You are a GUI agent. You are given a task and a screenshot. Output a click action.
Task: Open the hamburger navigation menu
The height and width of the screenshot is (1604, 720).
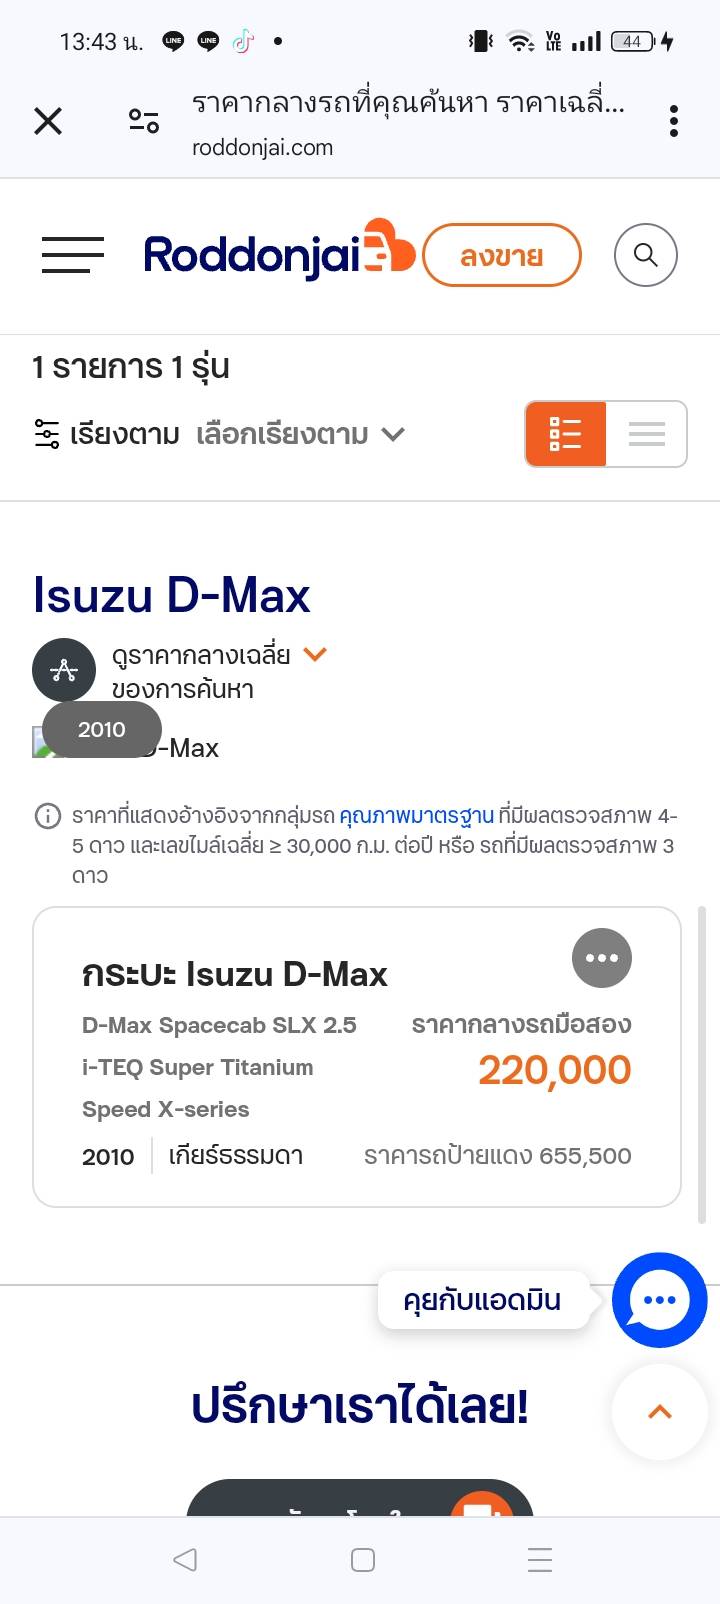[72, 255]
